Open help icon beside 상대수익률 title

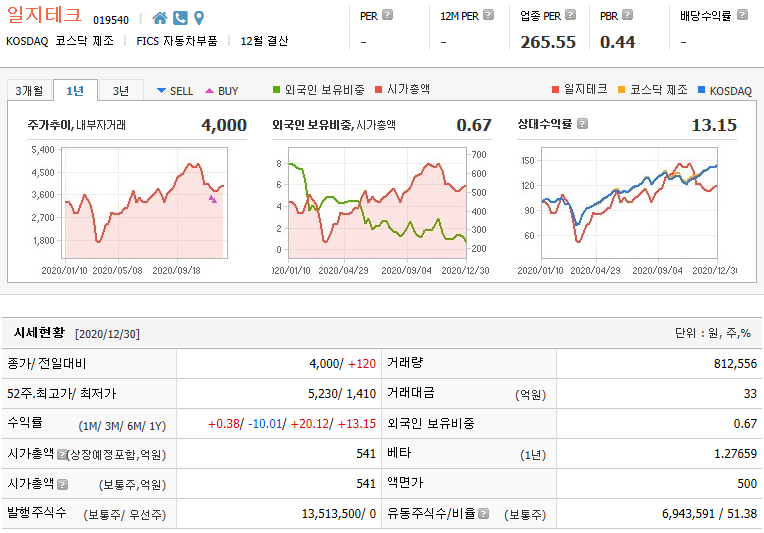(x=582, y=124)
